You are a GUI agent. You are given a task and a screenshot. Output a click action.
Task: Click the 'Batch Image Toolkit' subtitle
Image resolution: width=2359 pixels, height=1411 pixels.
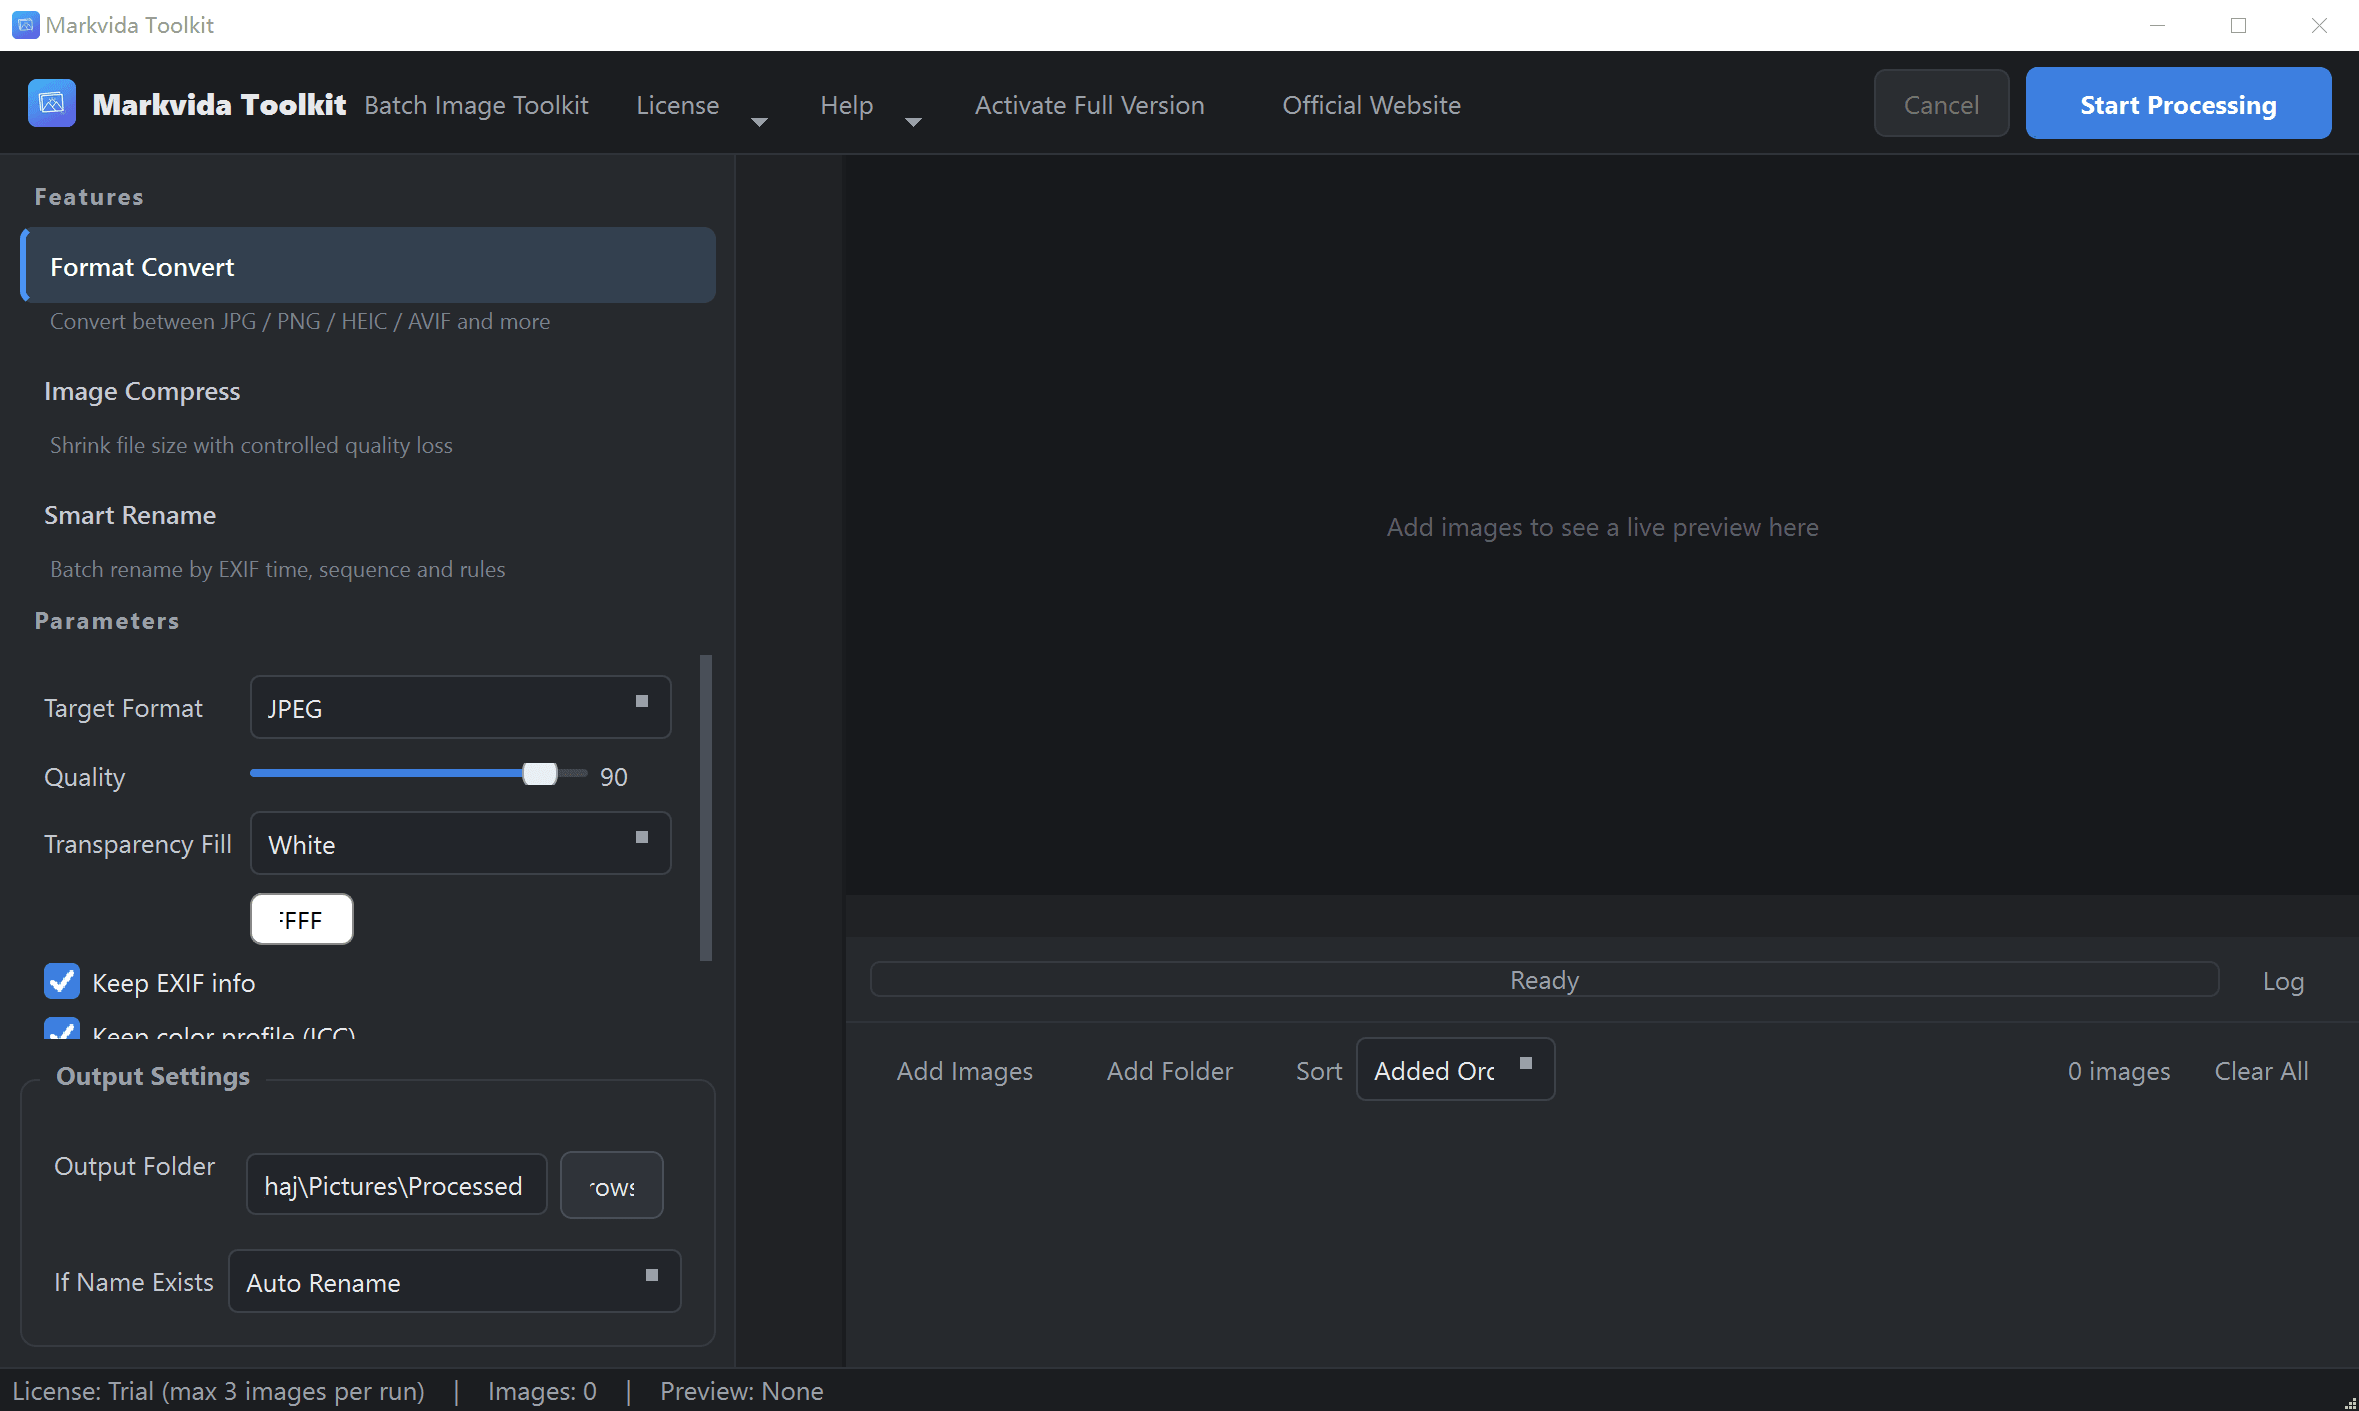click(476, 105)
